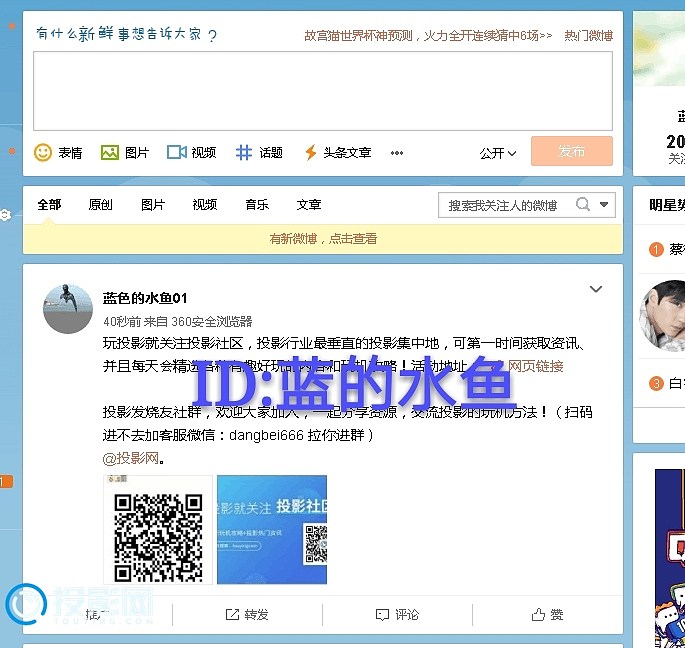Switch to the 音乐 tab
685x648 pixels.
pyautogui.click(x=257, y=204)
